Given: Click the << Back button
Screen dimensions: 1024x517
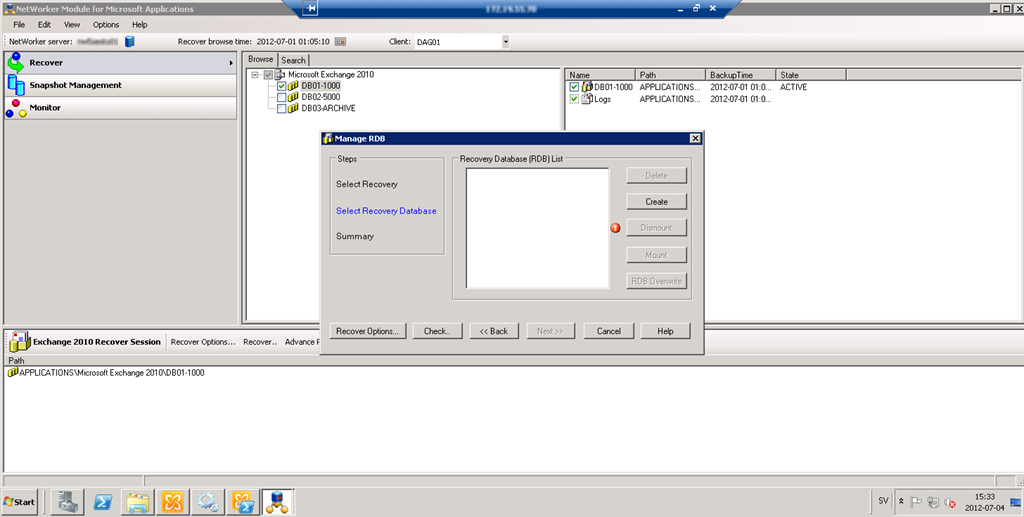Looking at the screenshot, I should click(494, 331).
